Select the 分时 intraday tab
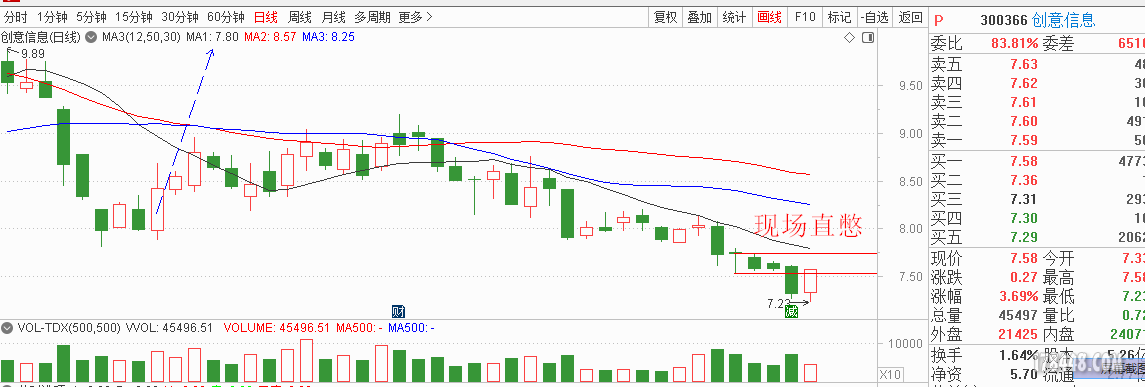 (x=16, y=17)
